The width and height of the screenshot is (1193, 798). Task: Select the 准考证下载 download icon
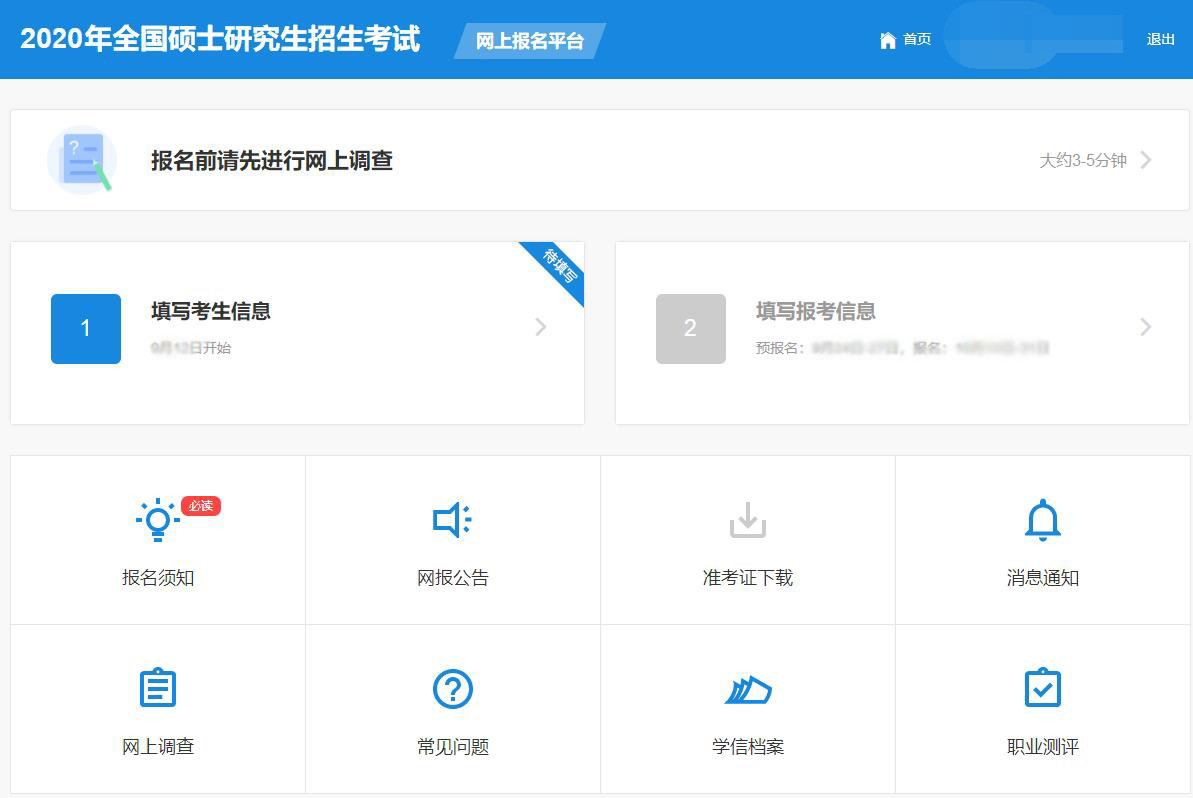(x=746, y=518)
